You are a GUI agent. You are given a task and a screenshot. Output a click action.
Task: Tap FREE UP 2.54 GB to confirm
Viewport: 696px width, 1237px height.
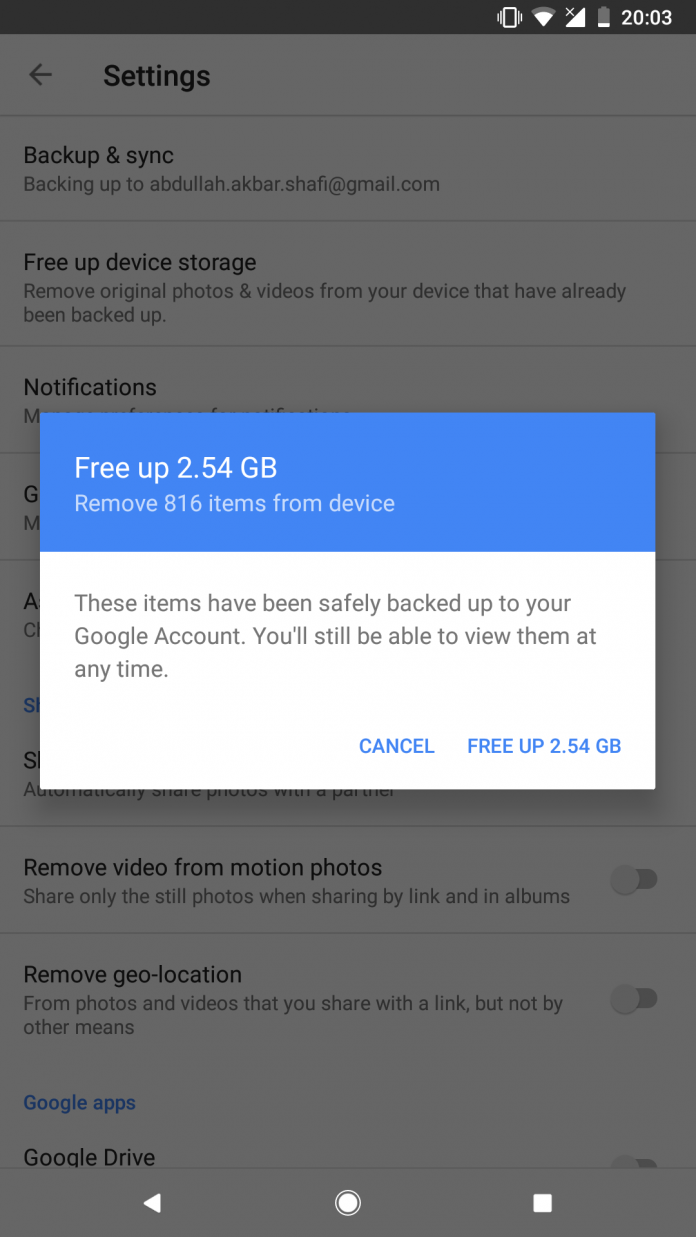point(544,746)
